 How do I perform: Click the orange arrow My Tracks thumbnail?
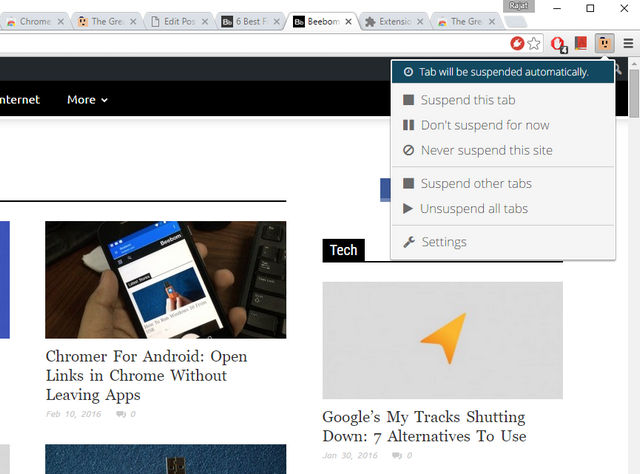442,340
